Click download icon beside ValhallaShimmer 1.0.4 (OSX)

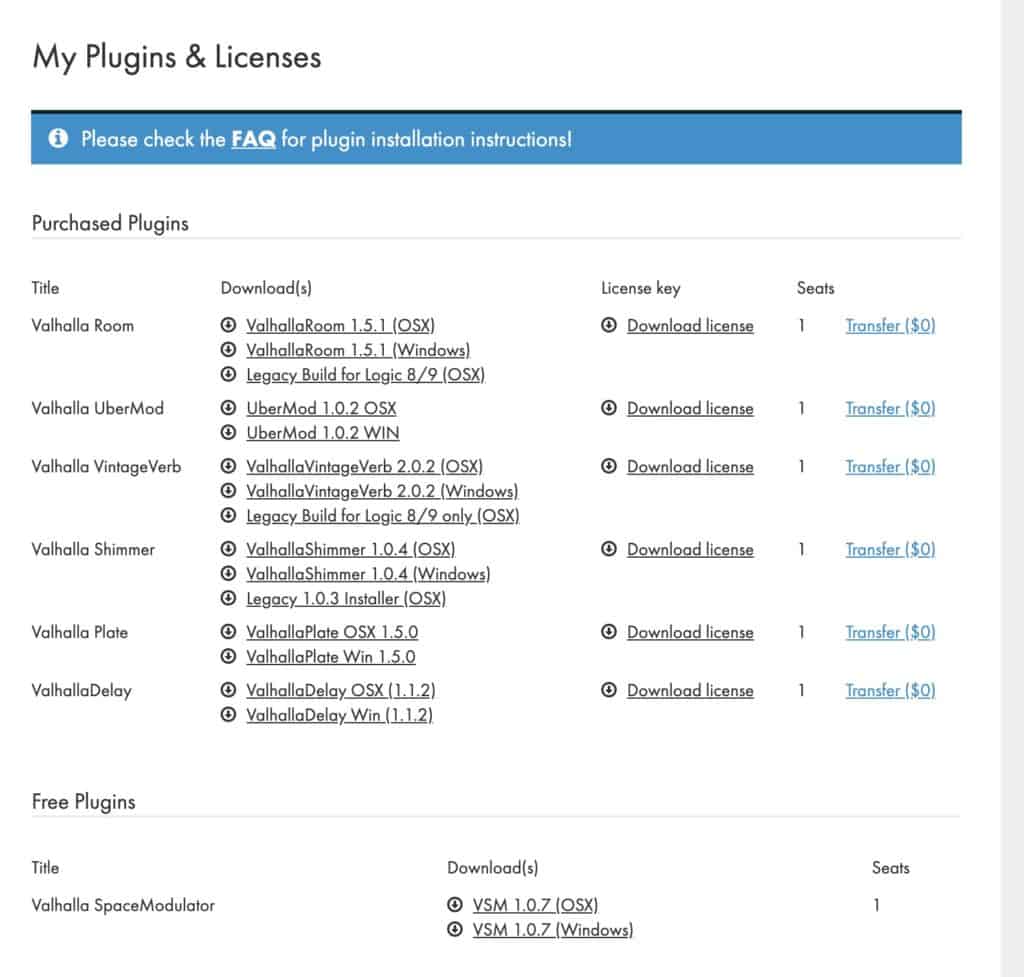(x=228, y=549)
